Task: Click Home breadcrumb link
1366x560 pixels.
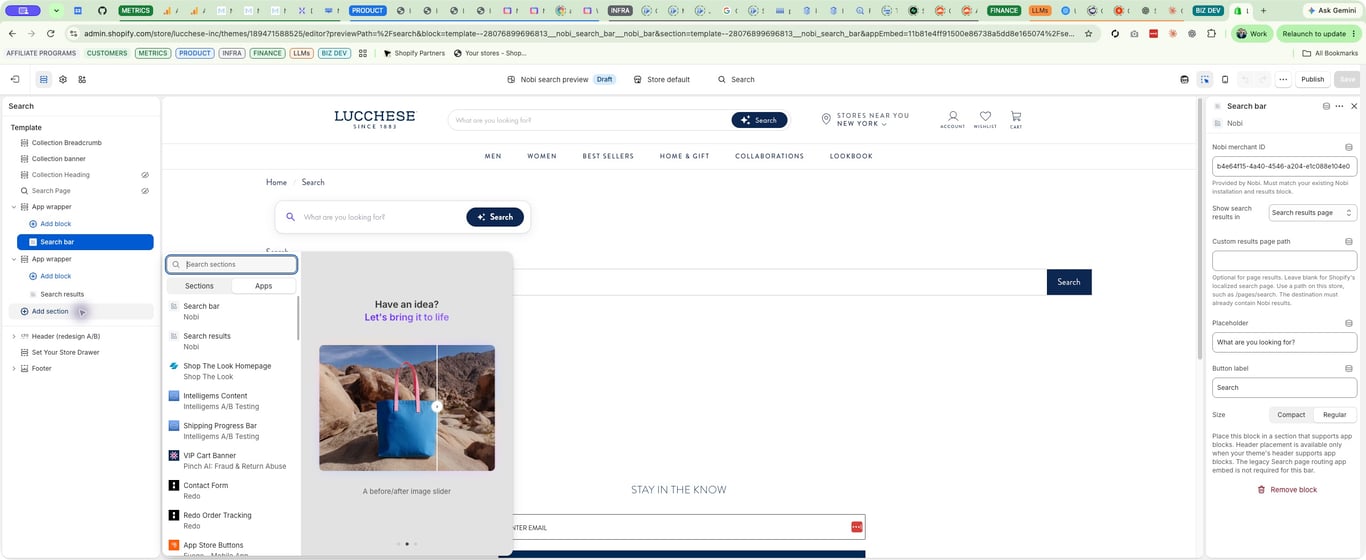Action: tap(276, 182)
